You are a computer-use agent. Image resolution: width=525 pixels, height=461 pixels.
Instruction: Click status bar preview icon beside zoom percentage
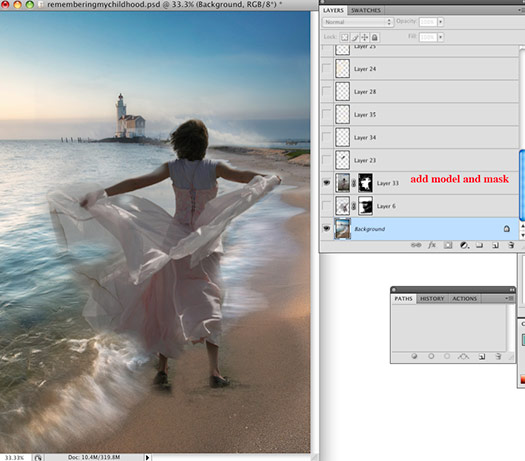click(x=38, y=458)
